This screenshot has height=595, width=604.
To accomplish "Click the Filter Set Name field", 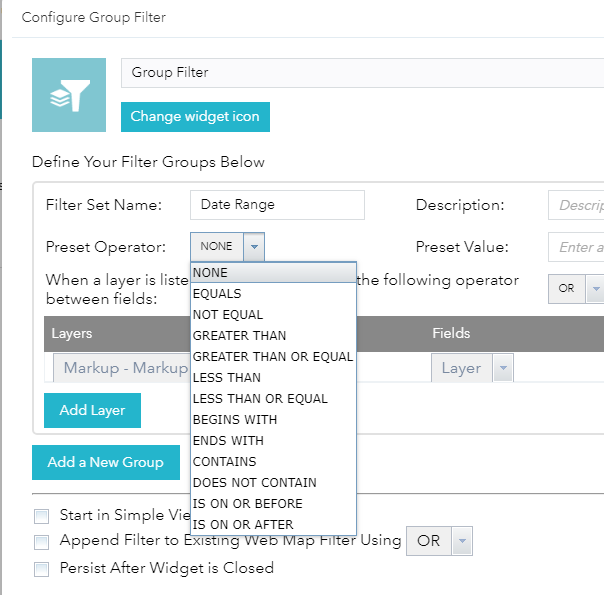I will coord(277,204).
